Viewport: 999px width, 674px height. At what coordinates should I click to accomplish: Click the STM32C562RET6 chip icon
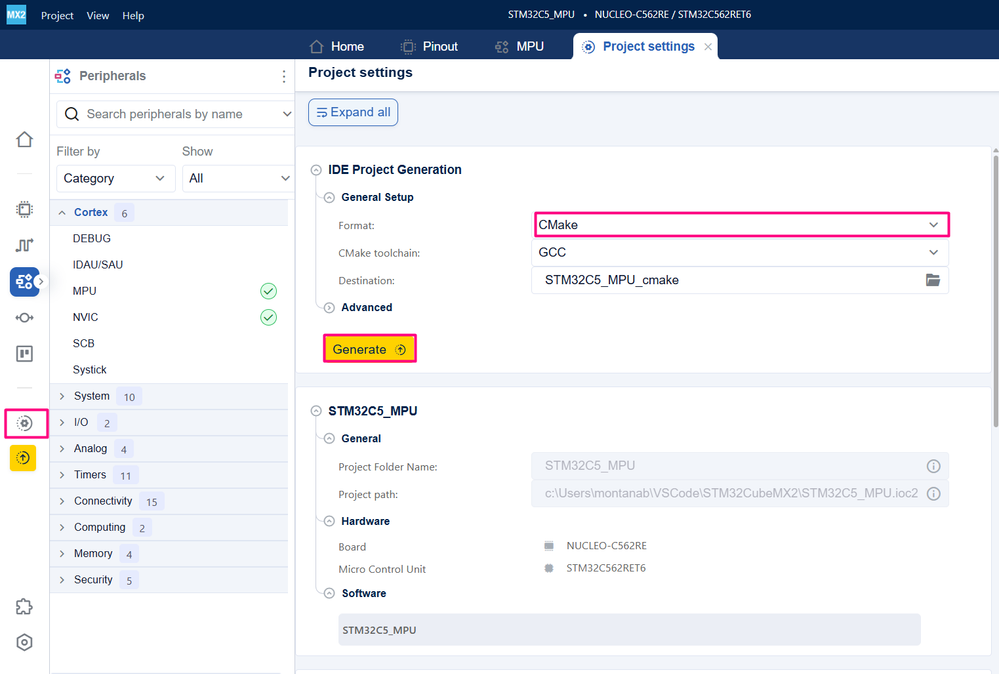[549, 568]
